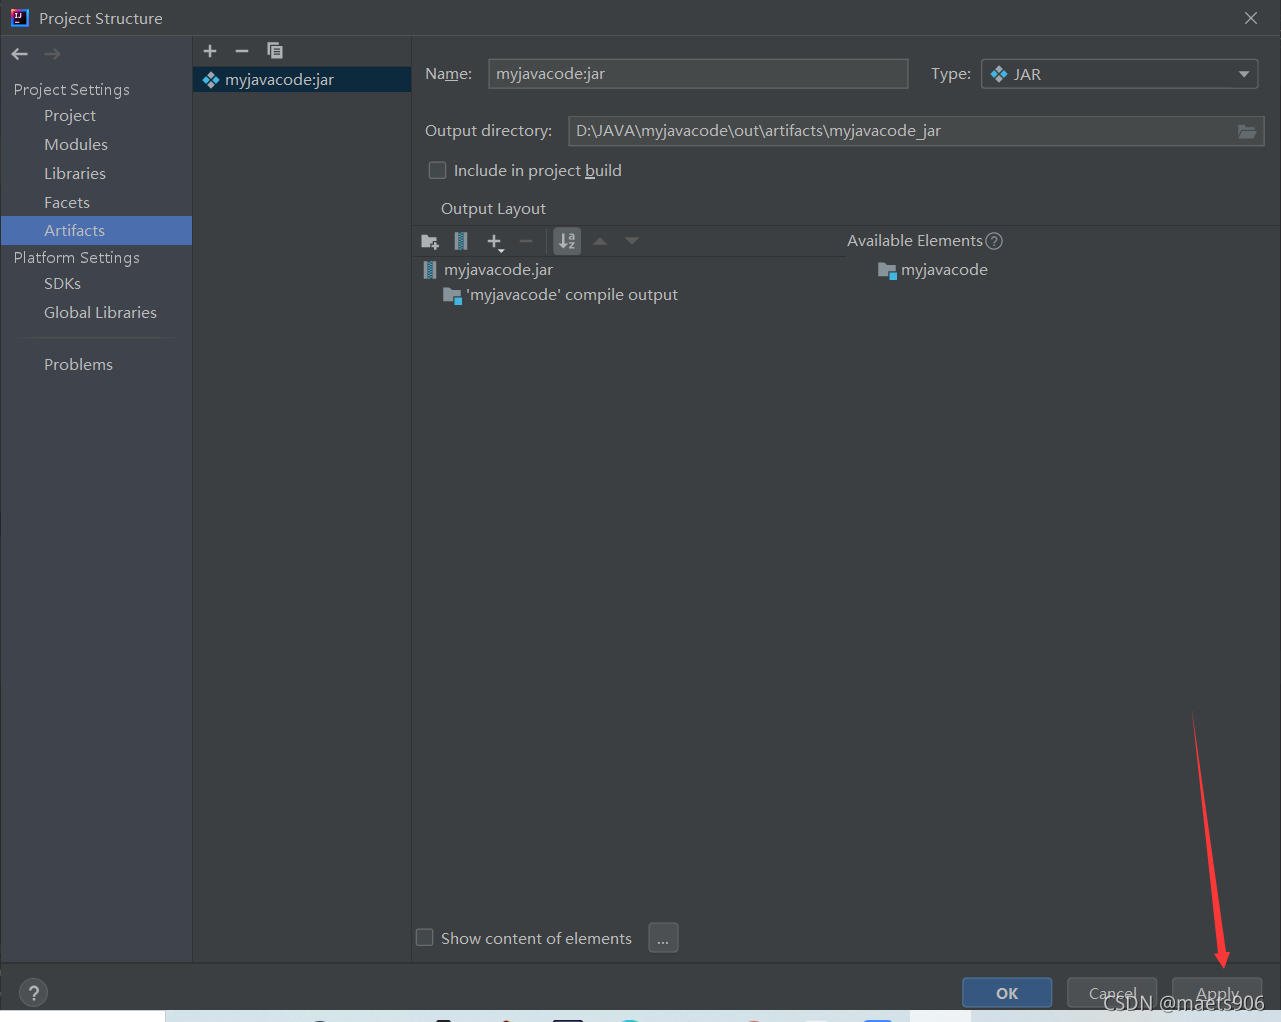The width and height of the screenshot is (1281, 1022).
Task: Move element down in Output Layout
Action: tap(632, 241)
